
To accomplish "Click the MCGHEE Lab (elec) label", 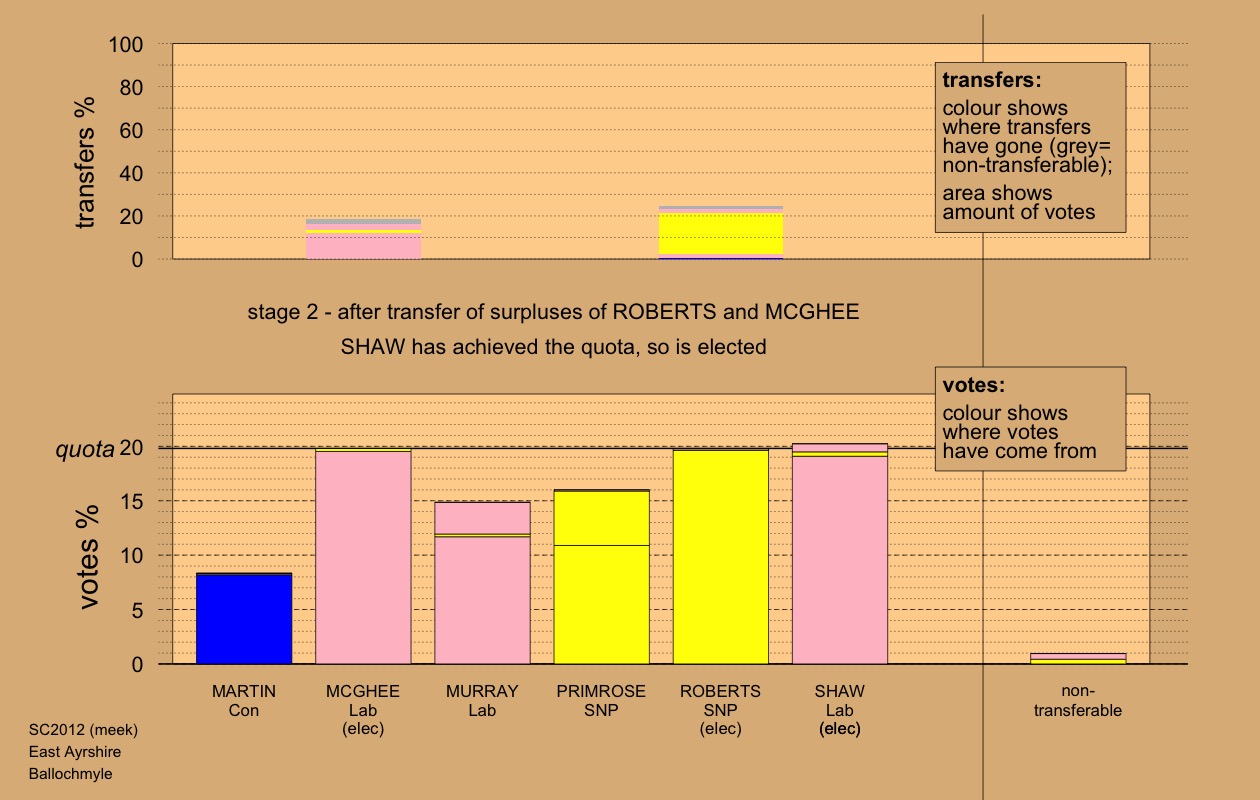I will click(363, 710).
